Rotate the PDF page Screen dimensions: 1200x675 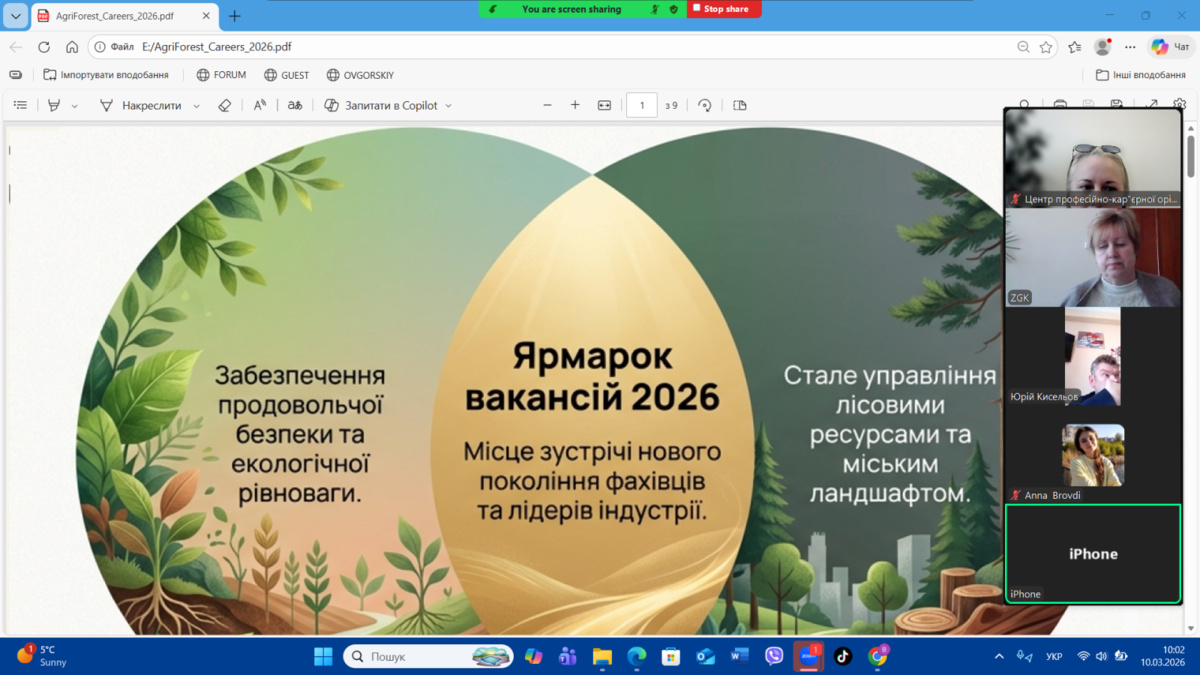coord(705,105)
